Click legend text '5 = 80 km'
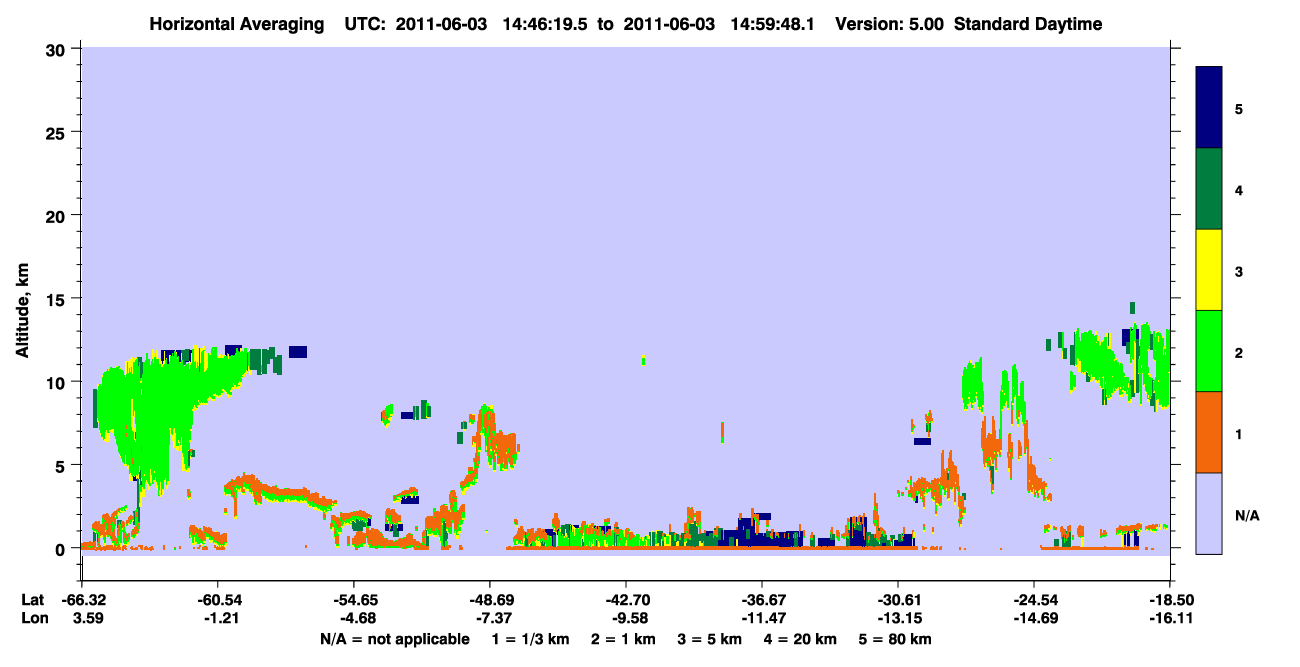Screen dimensions: 1300x667 pyautogui.click(x=895, y=639)
